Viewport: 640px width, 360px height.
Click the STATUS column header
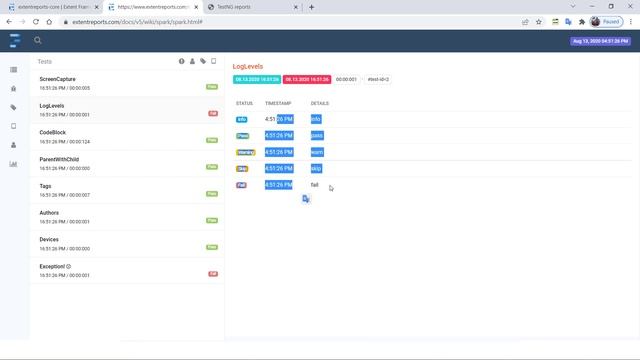pos(244,103)
